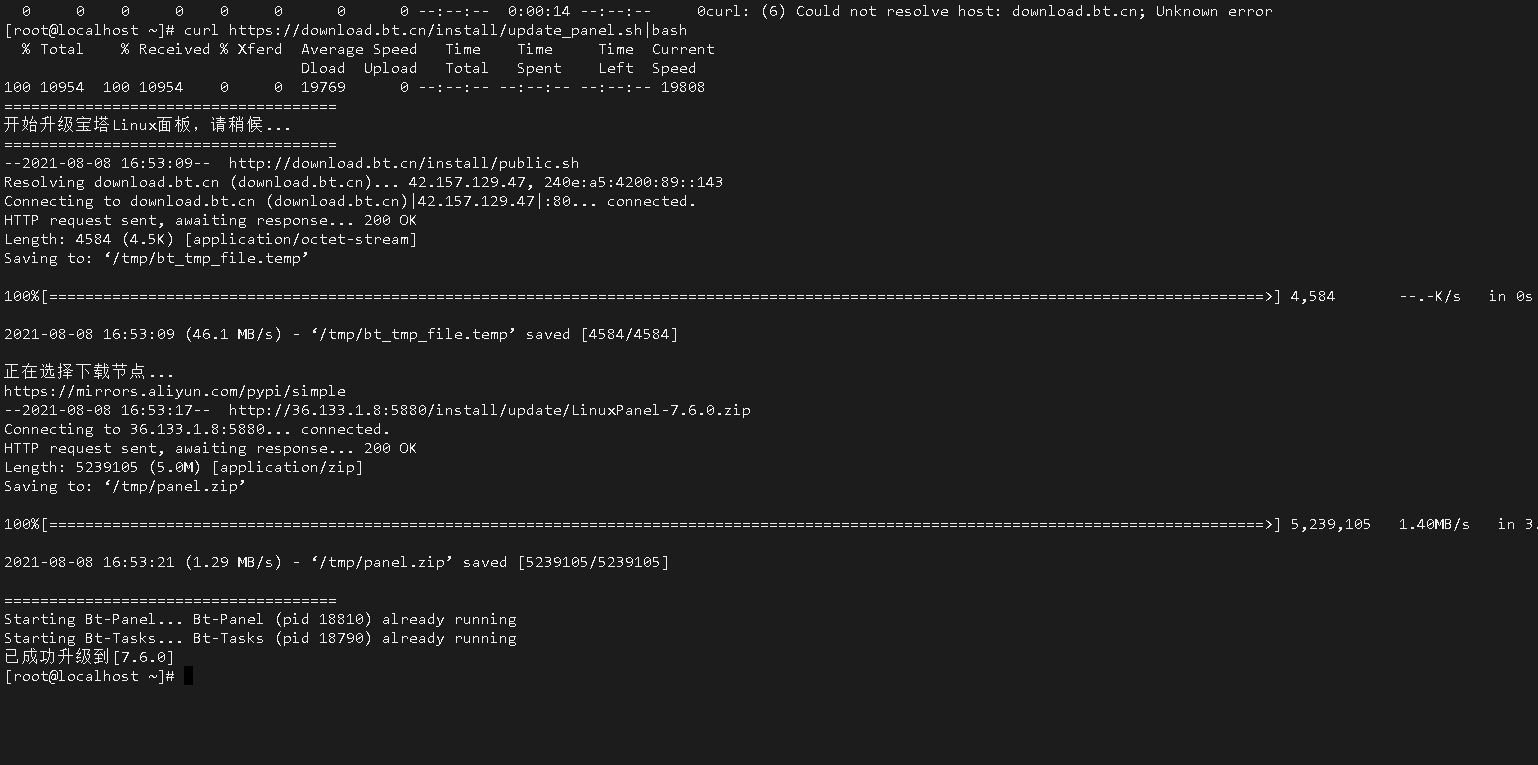This screenshot has height=765, width=1538.
Task: Click the 已成功升级到[7.6.0] message
Action: [x=89, y=657]
